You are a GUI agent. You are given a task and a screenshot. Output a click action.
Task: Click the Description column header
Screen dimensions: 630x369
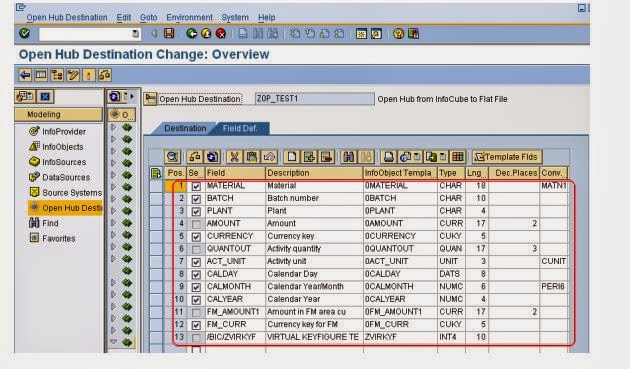click(x=314, y=173)
